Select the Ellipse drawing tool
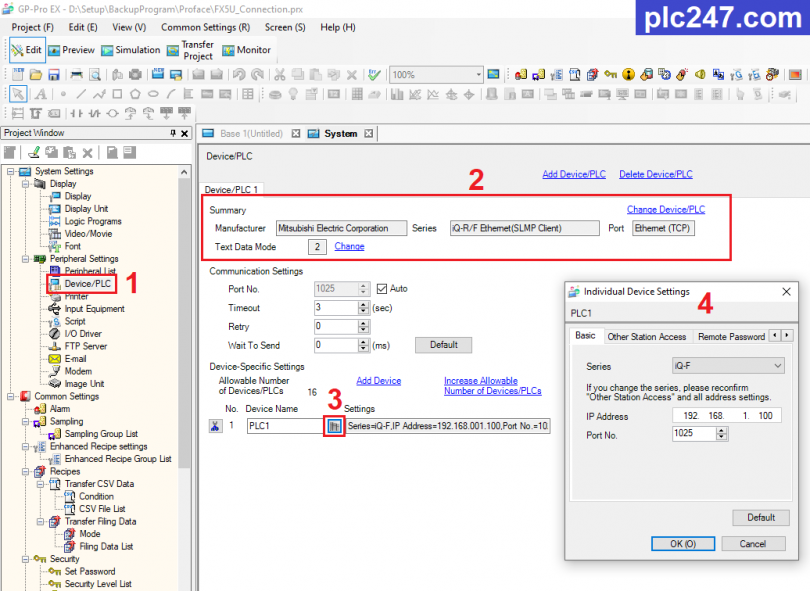This screenshot has width=810, height=591. [153, 94]
